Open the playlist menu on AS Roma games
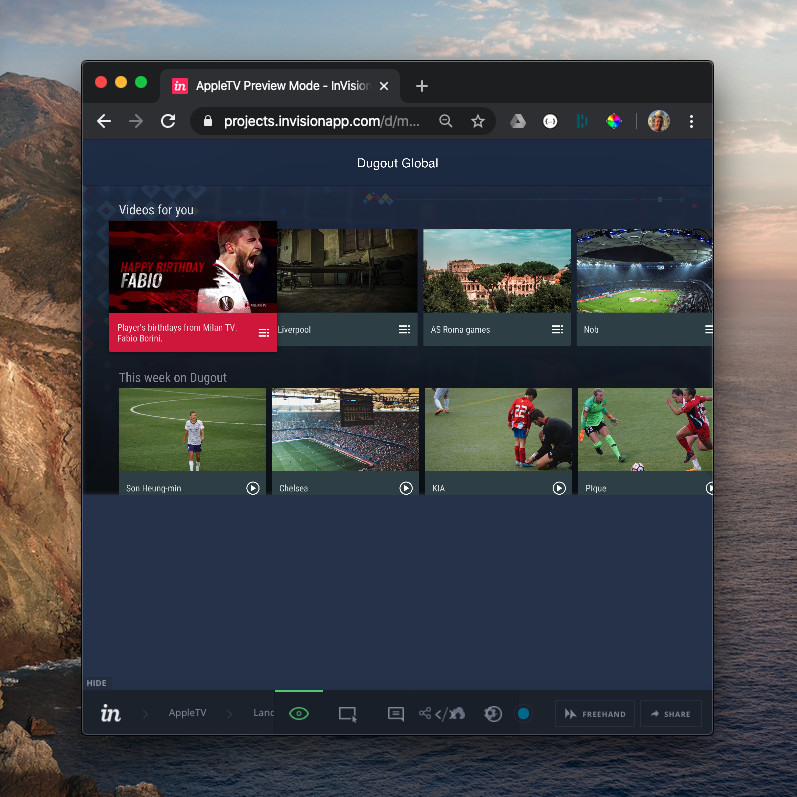This screenshot has width=797, height=797. point(557,329)
